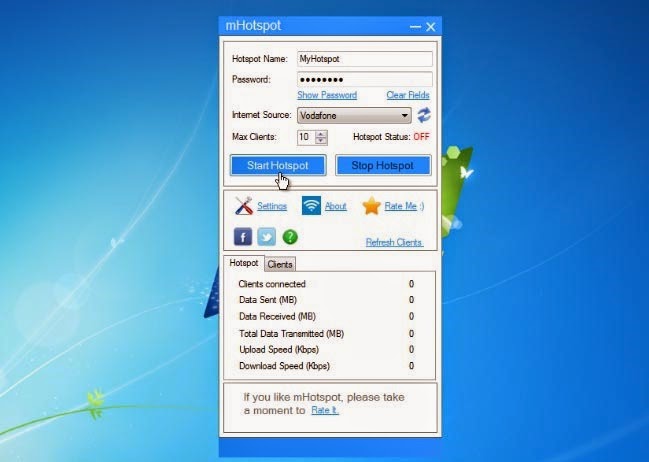
Task: Open the Facebook page icon
Action: point(243,237)
